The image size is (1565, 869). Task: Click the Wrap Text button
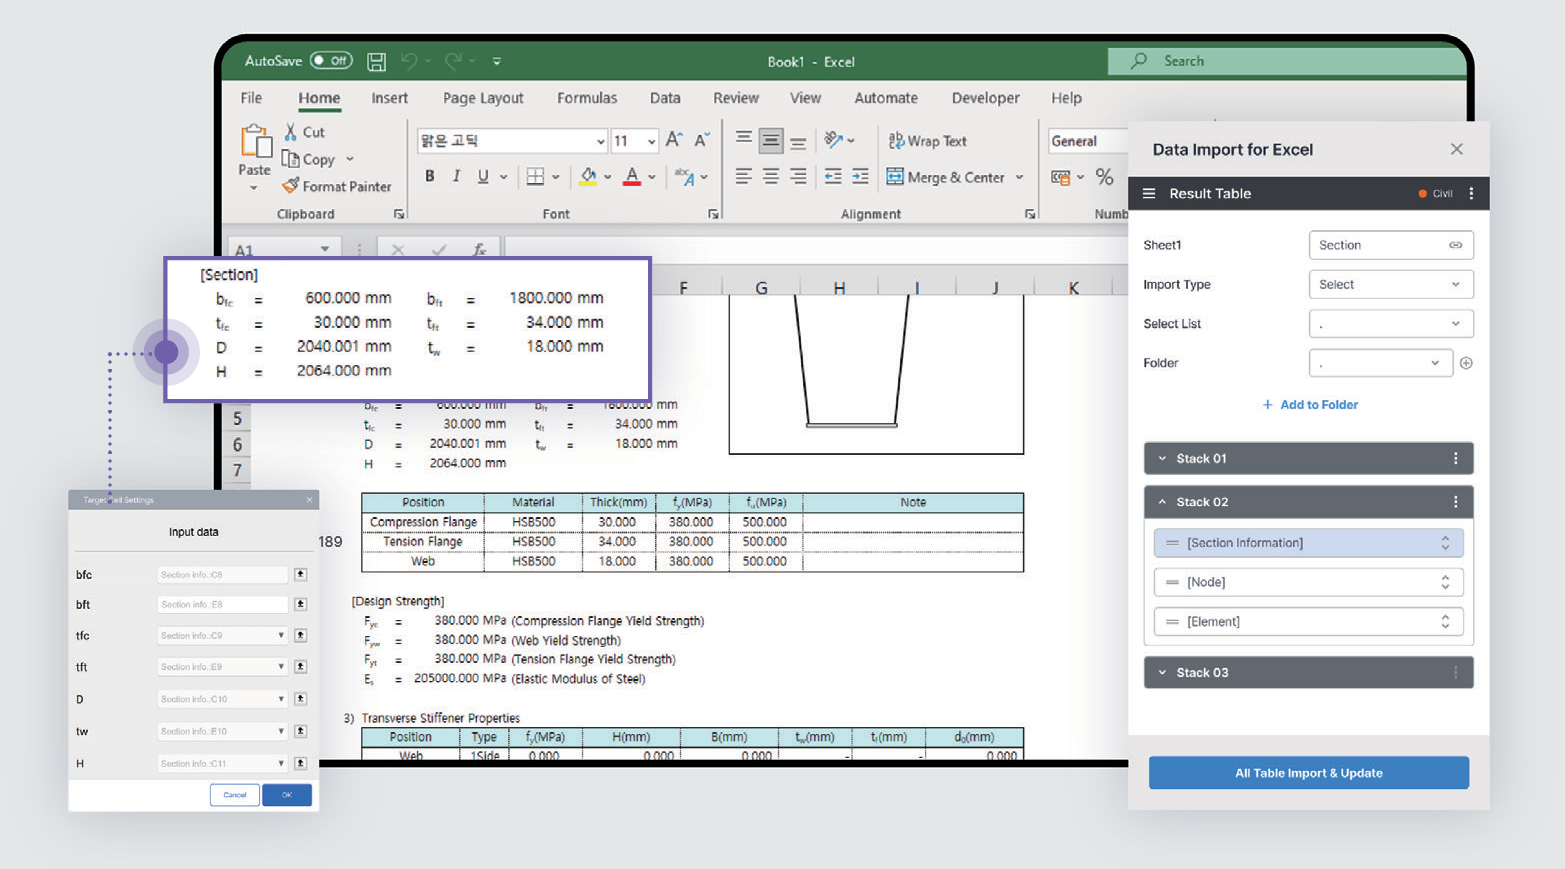[x=927, y=141]
